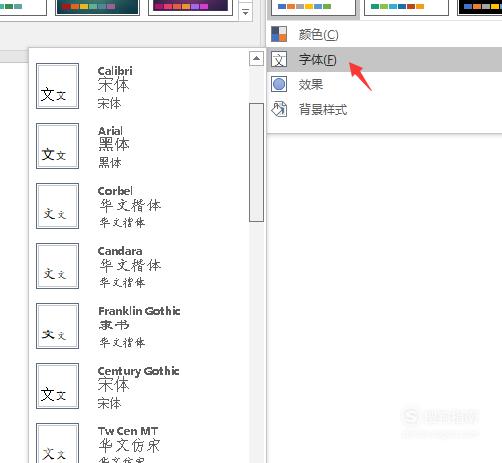Choose the Century Gothic font name text

click(139, 371)
